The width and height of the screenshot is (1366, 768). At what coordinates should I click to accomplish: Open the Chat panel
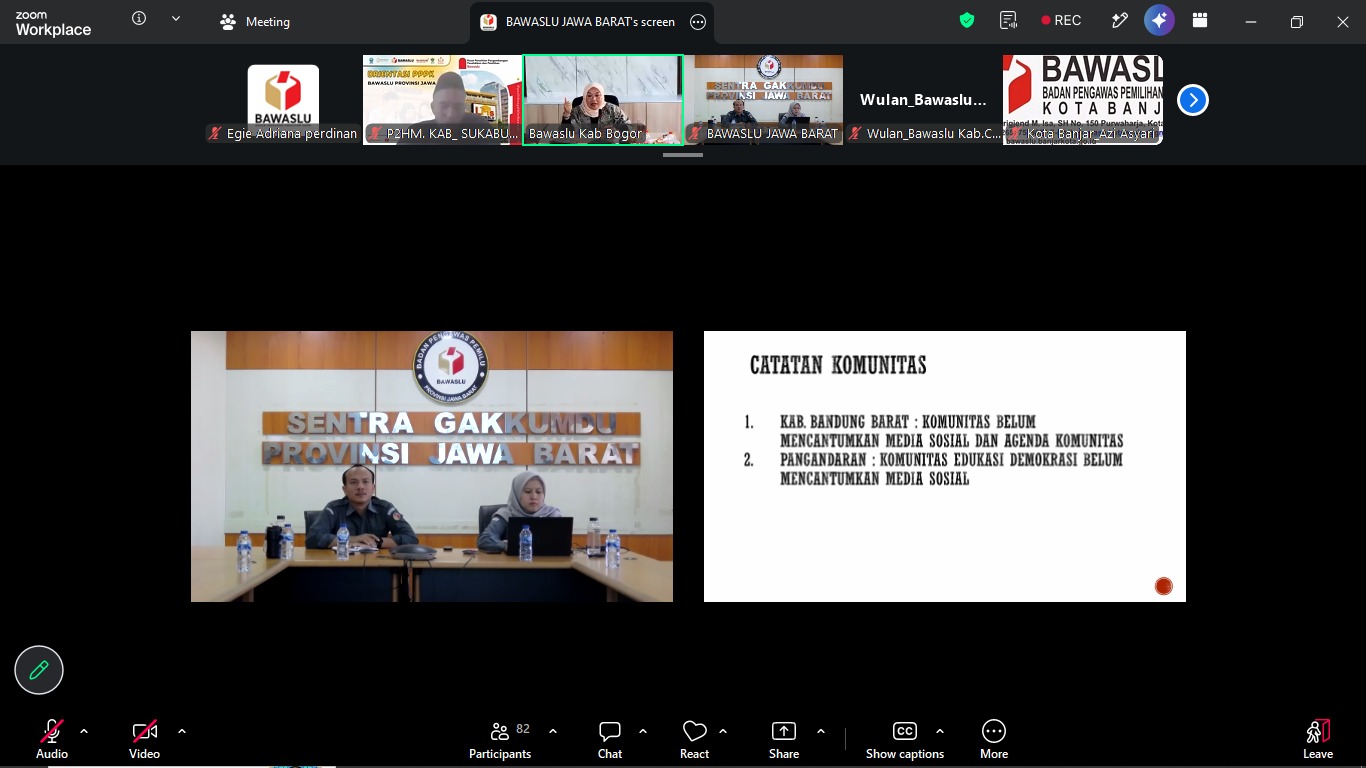click(610, 739)
